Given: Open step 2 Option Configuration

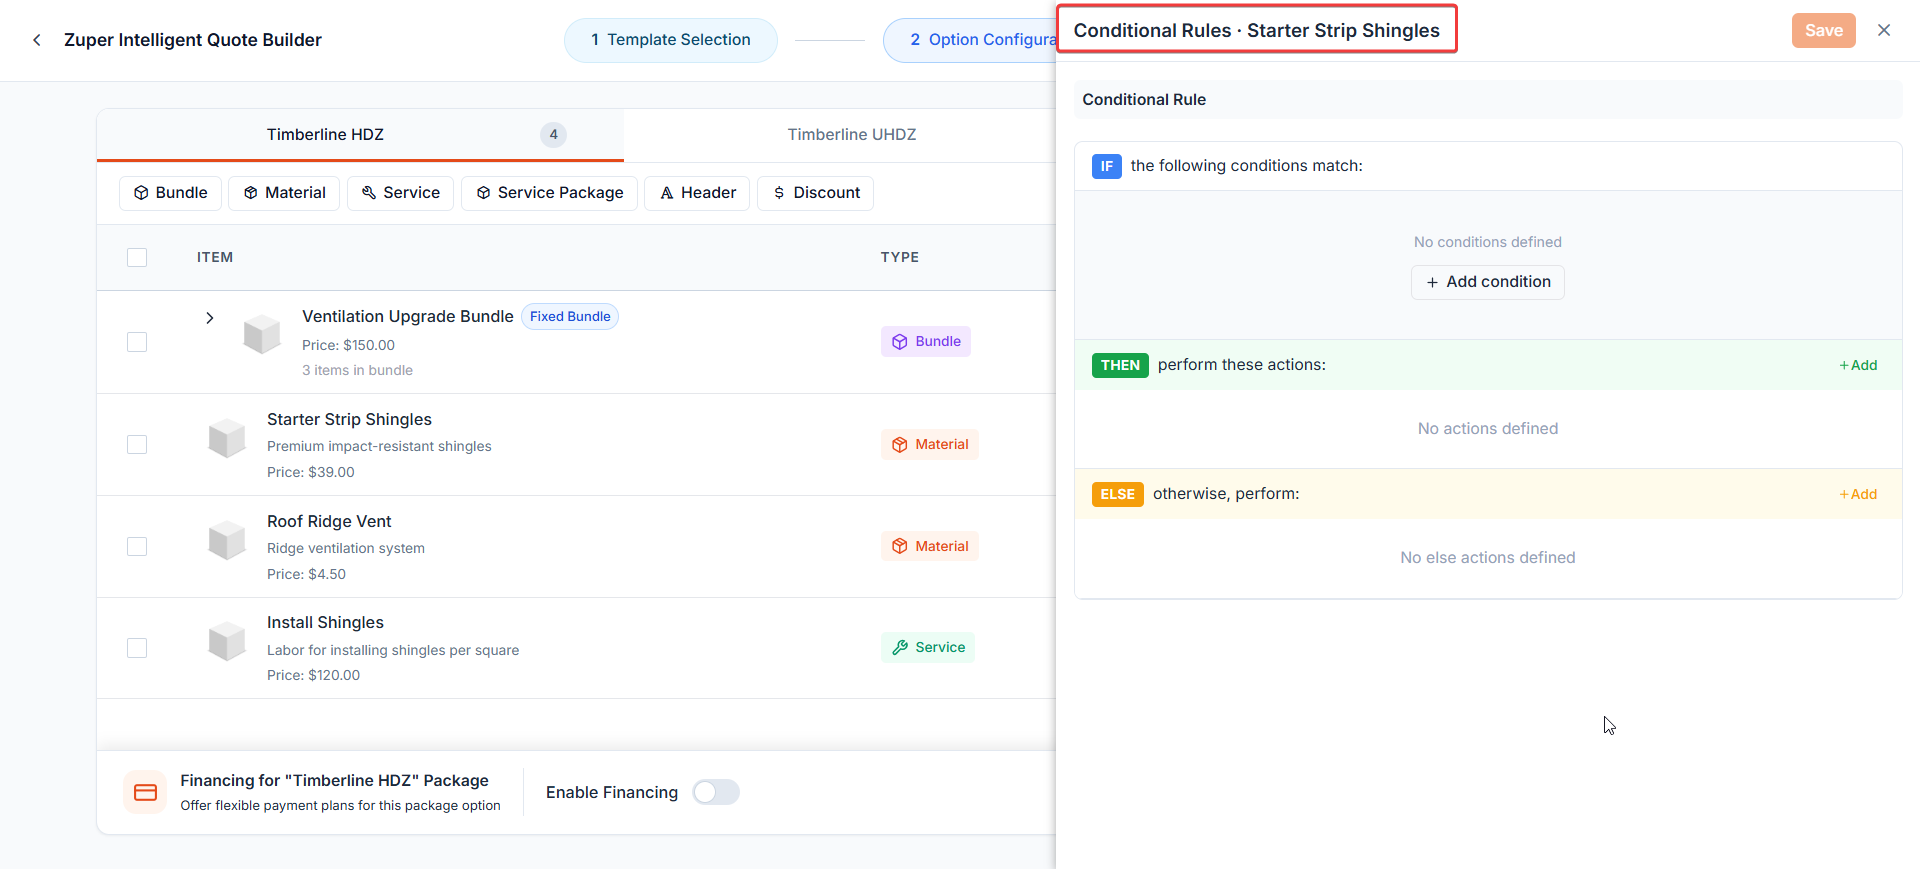Looking at the screenshot, I should (x=970, y=40).
